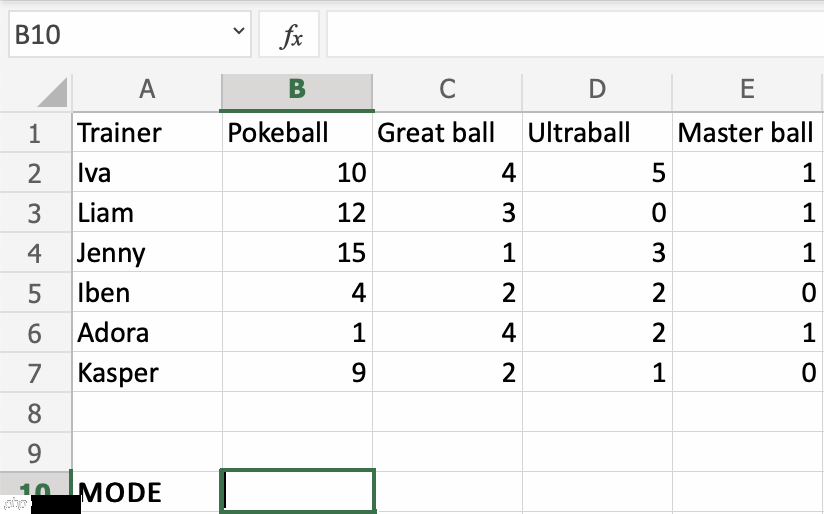Select Iva's Great ball value 4
The image size is (824, 514).
point(447,172)
